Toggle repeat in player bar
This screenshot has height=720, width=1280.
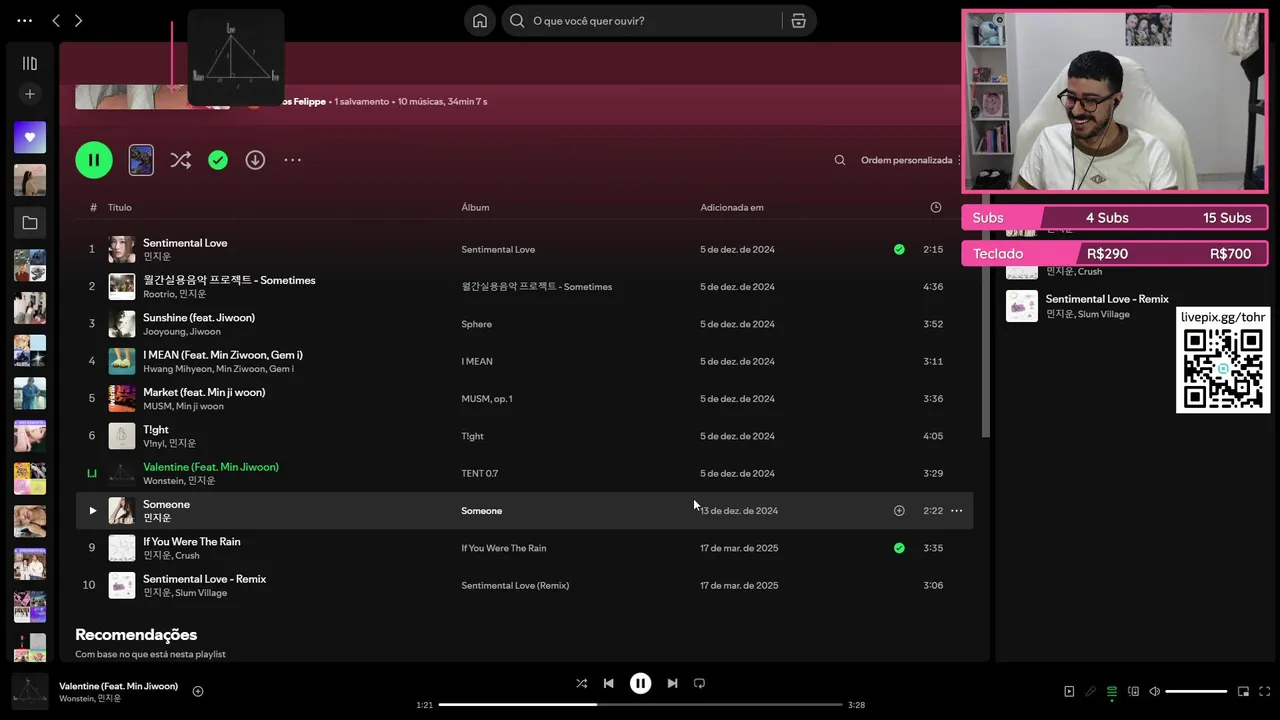click(x=699, y=683)
